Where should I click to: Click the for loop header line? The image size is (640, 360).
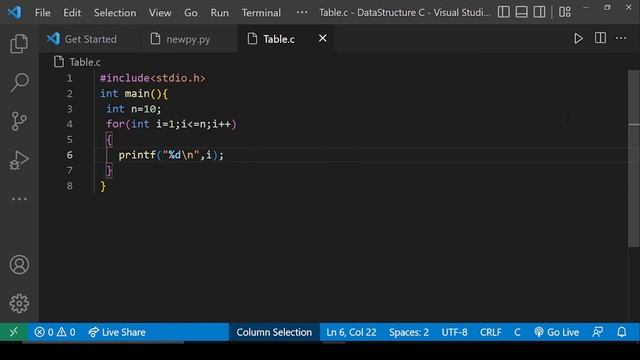[x=171, y=124]
